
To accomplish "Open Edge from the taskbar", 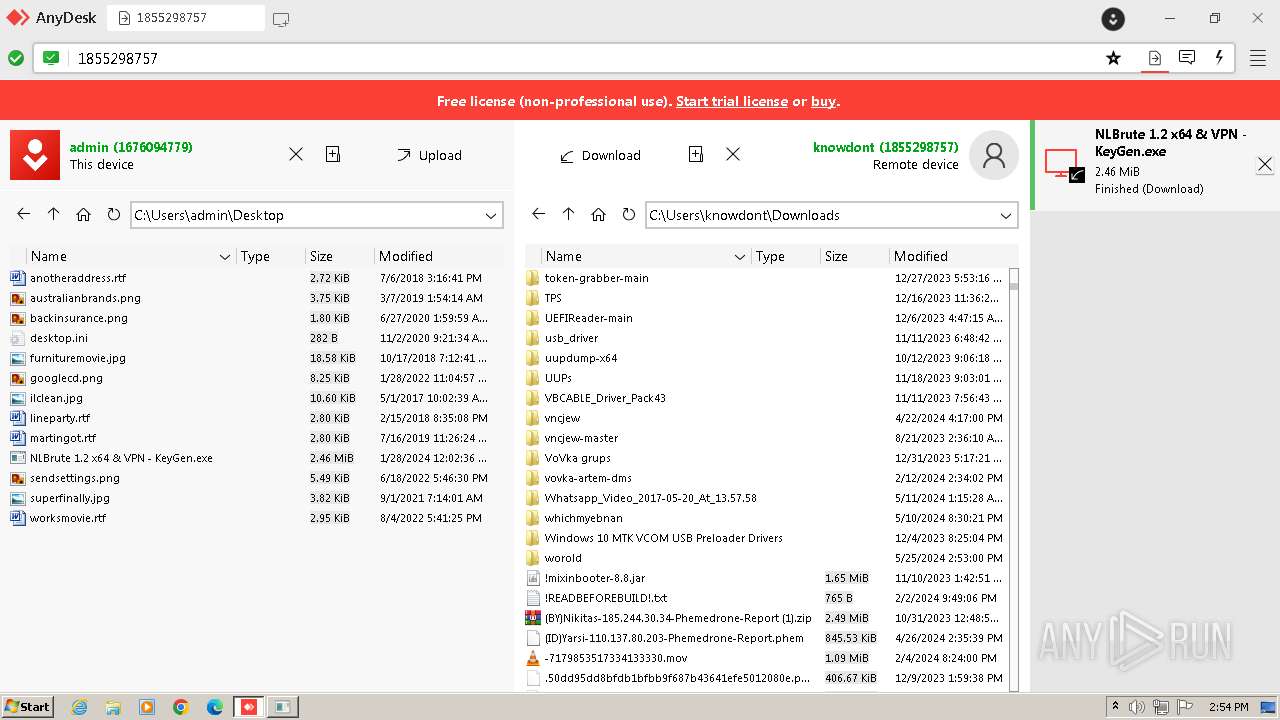I will (x=215, y=707).
